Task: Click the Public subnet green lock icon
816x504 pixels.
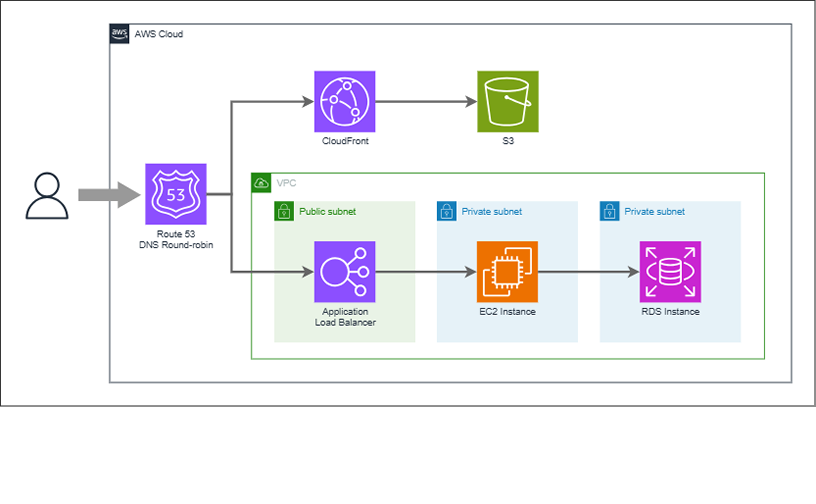Action: pyautogui.click(x=284, y=211)
